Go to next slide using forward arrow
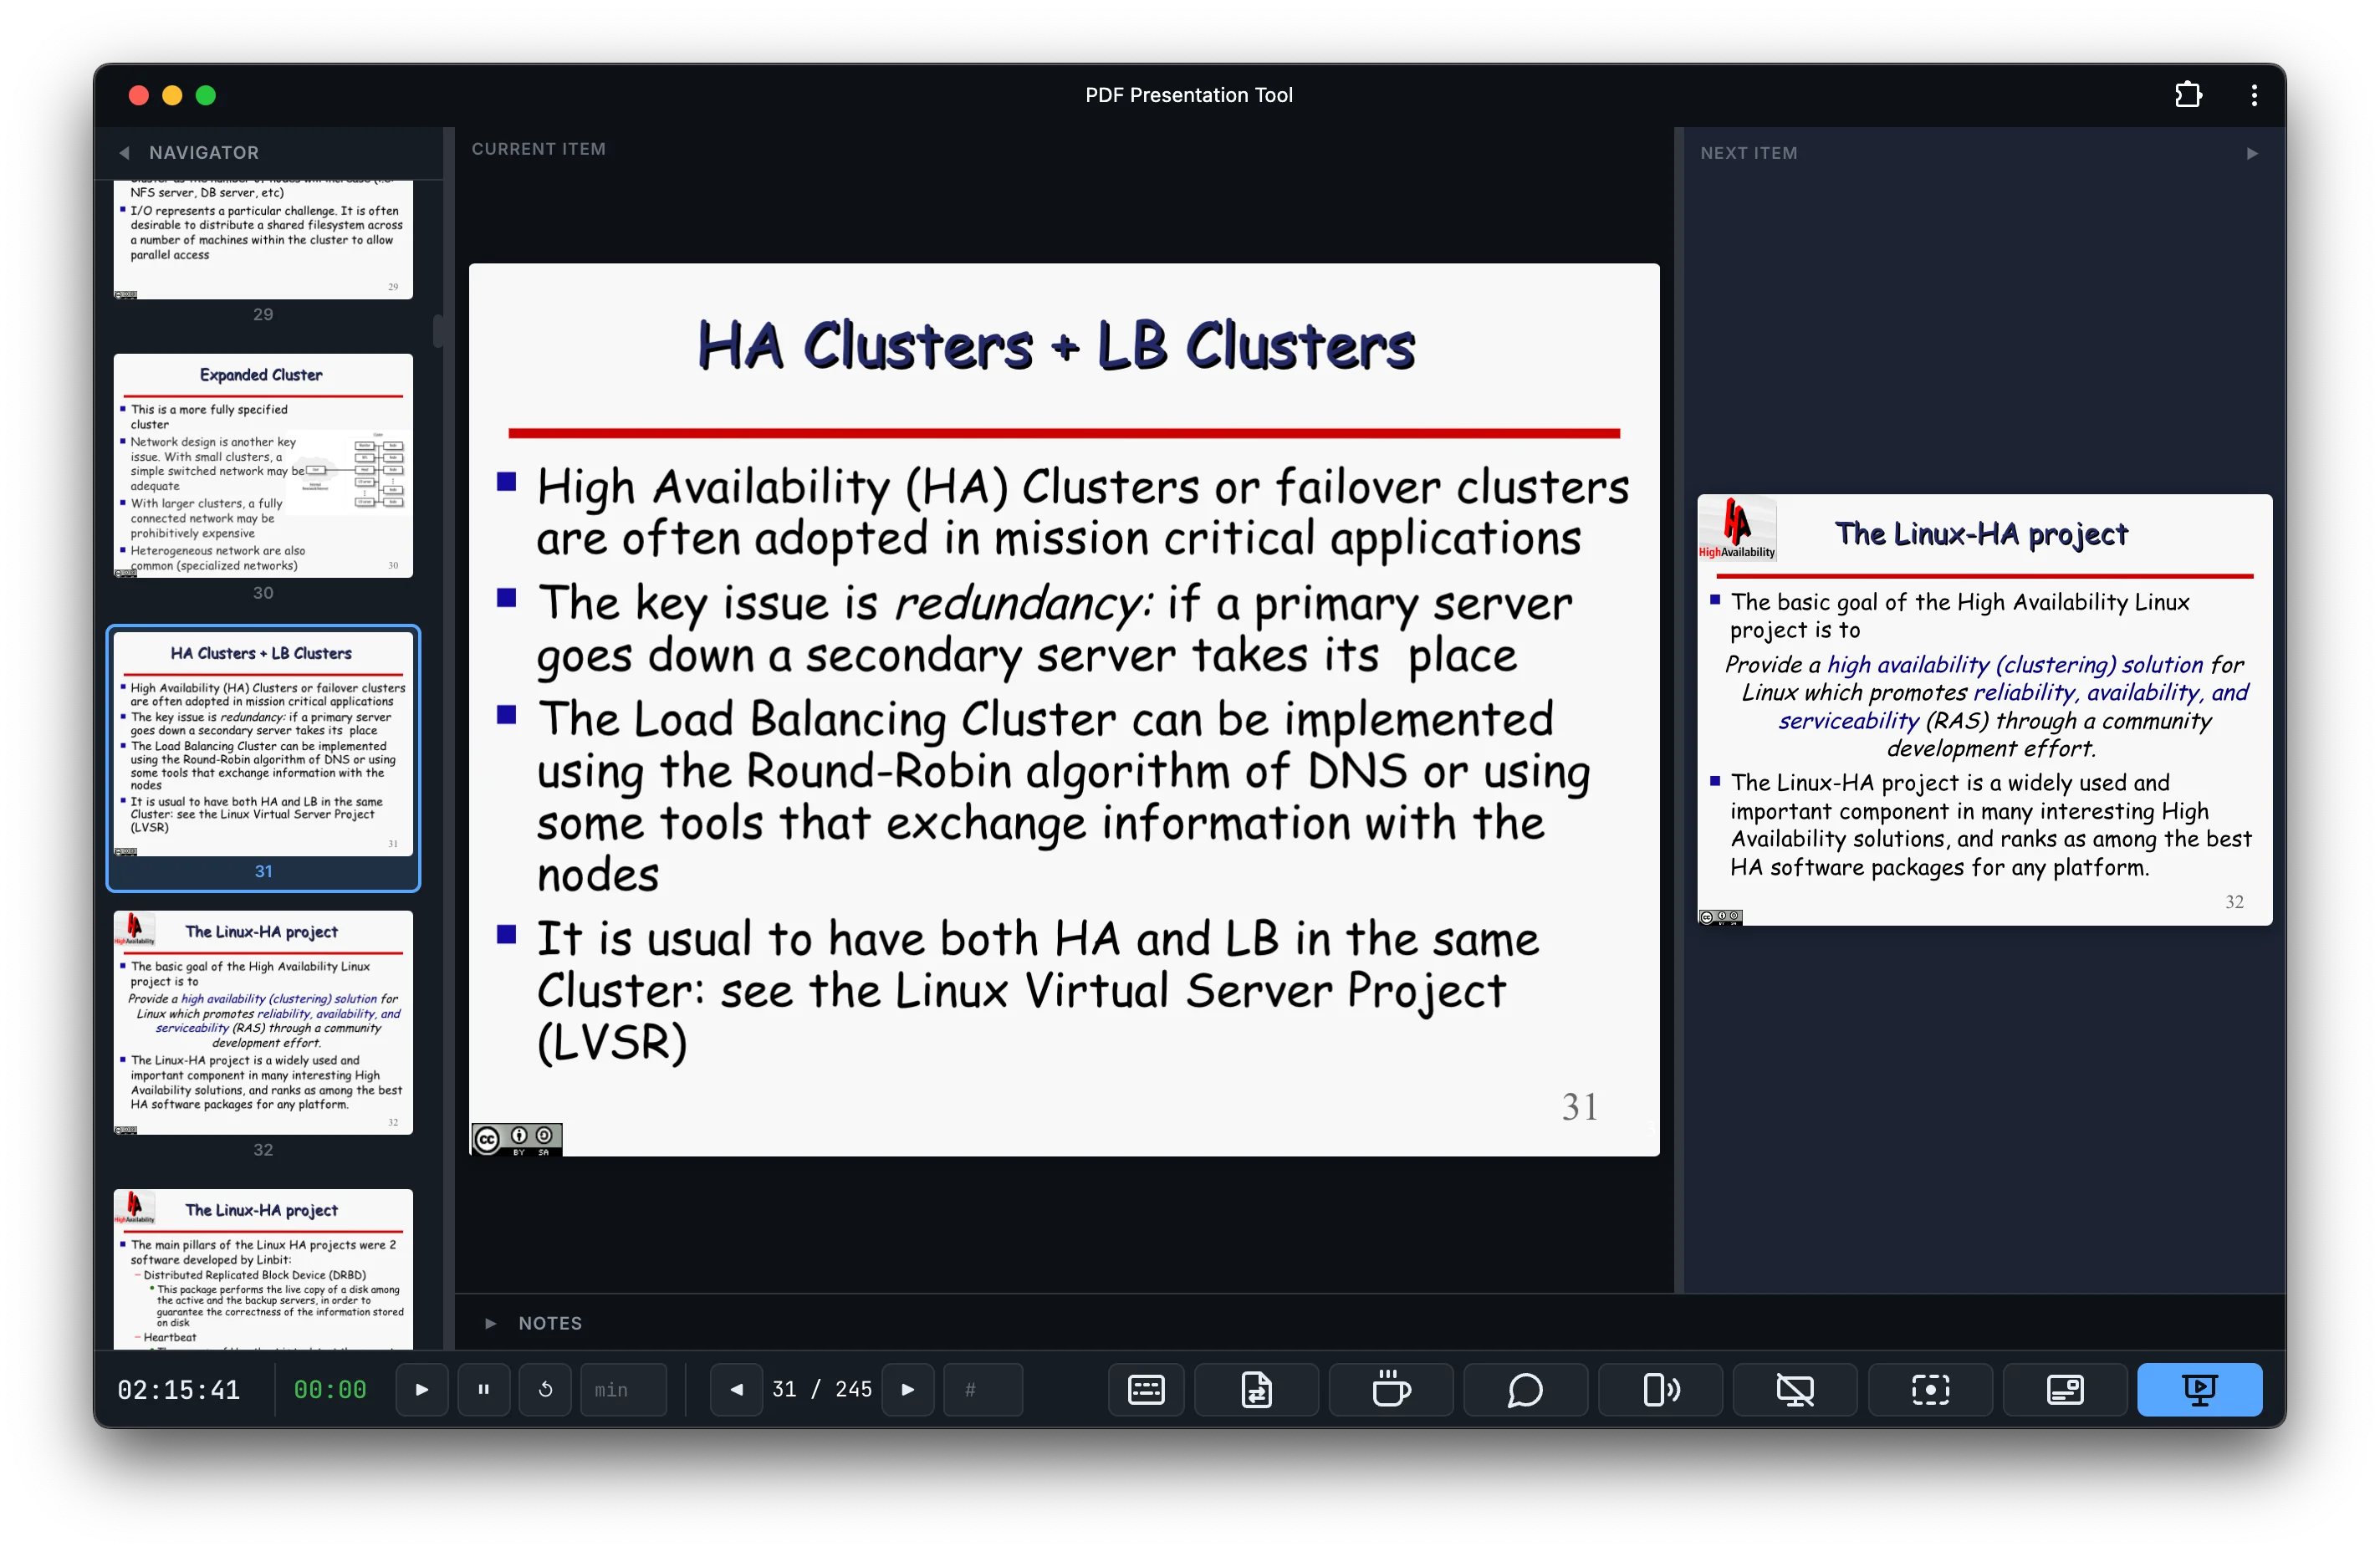The height and width of the screenshot is (1552, 2380). [x=908, y=1389]
